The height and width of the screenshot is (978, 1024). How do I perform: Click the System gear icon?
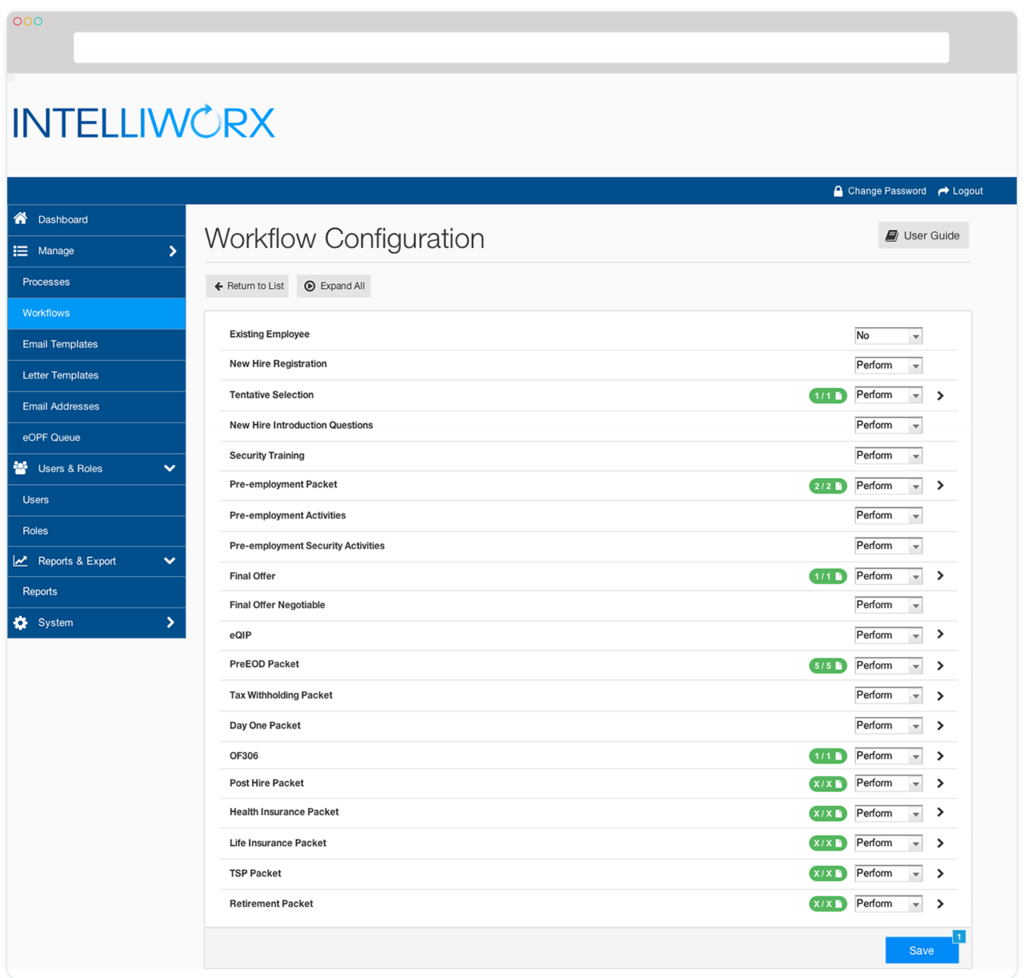(x=20, y=623)
